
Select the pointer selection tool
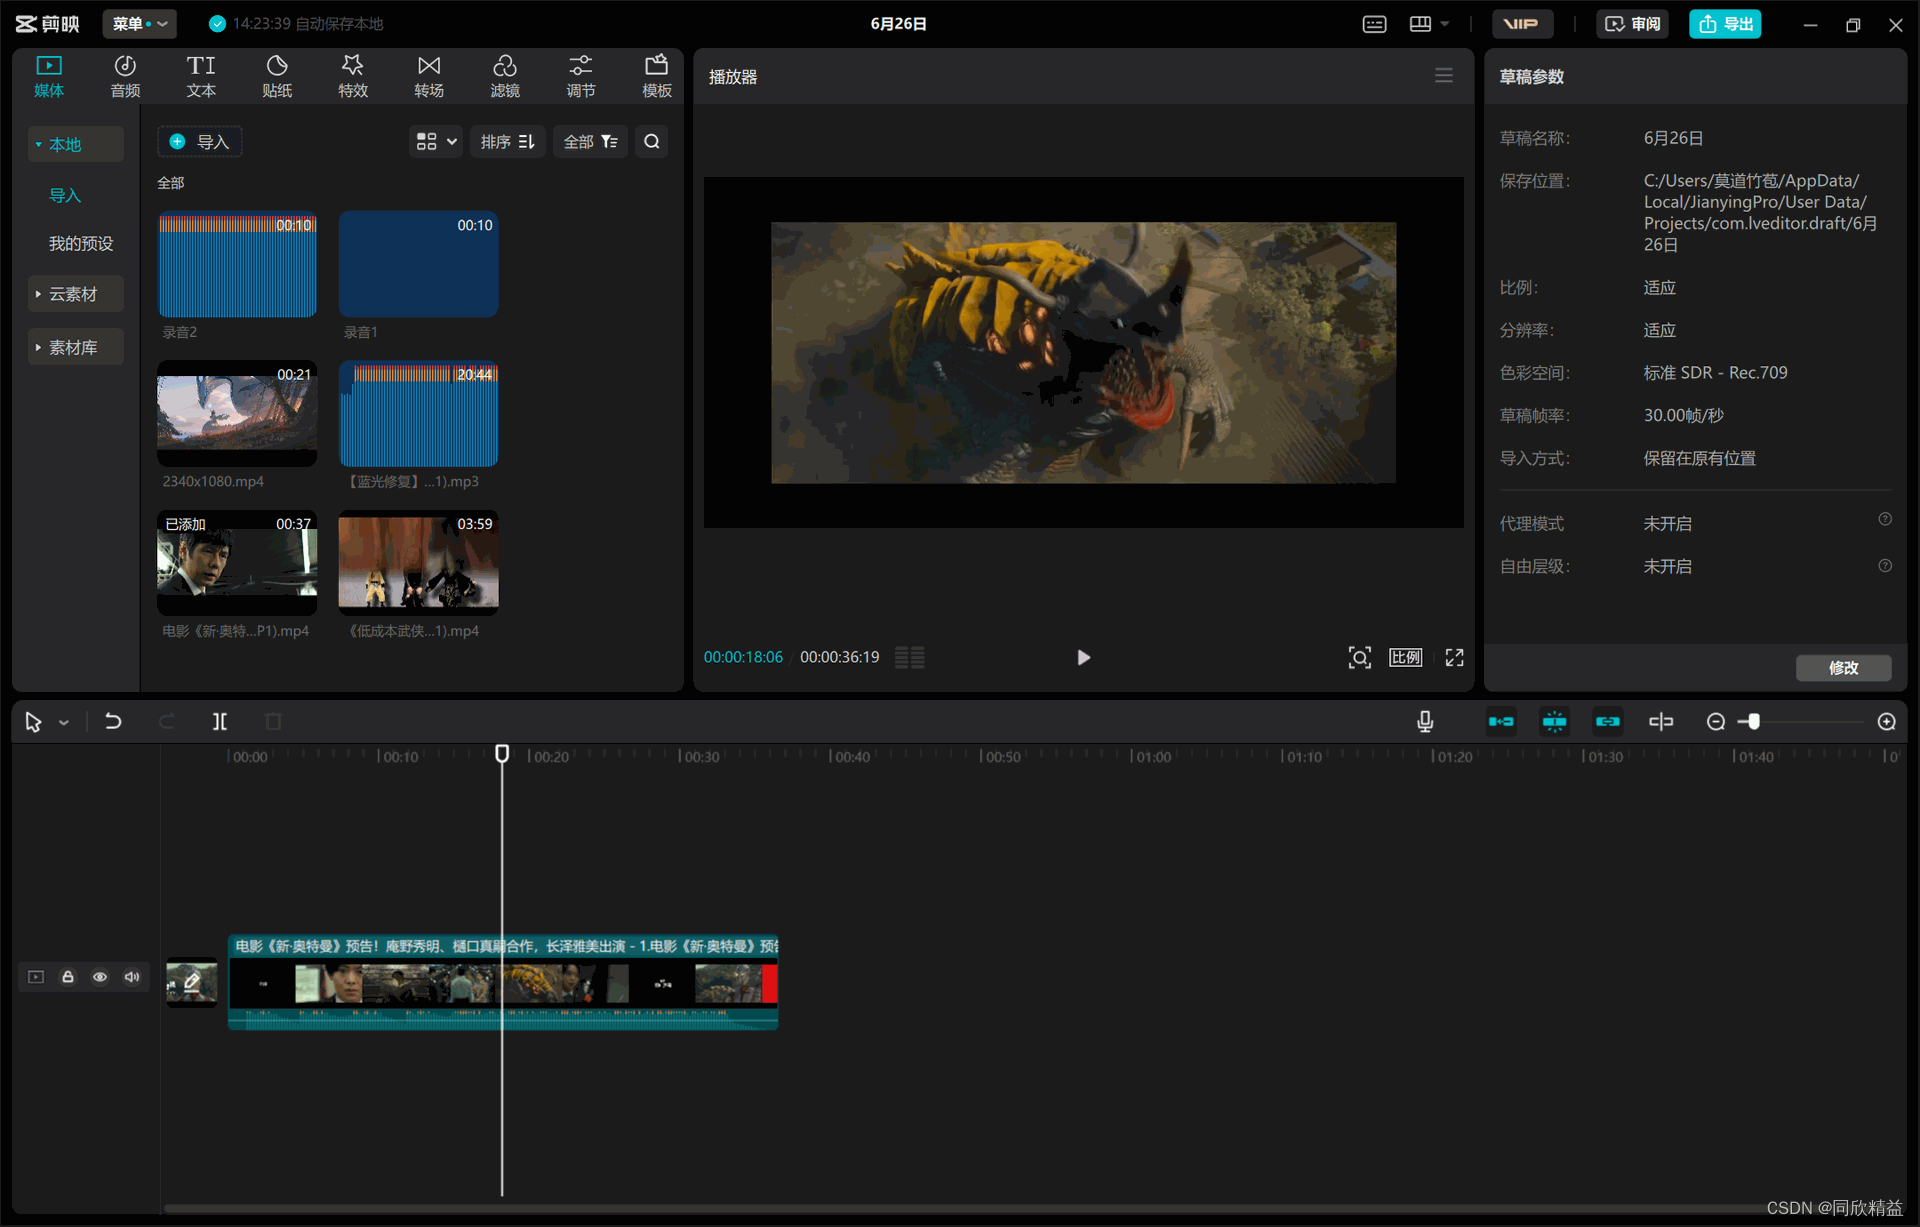pos(33,722)
